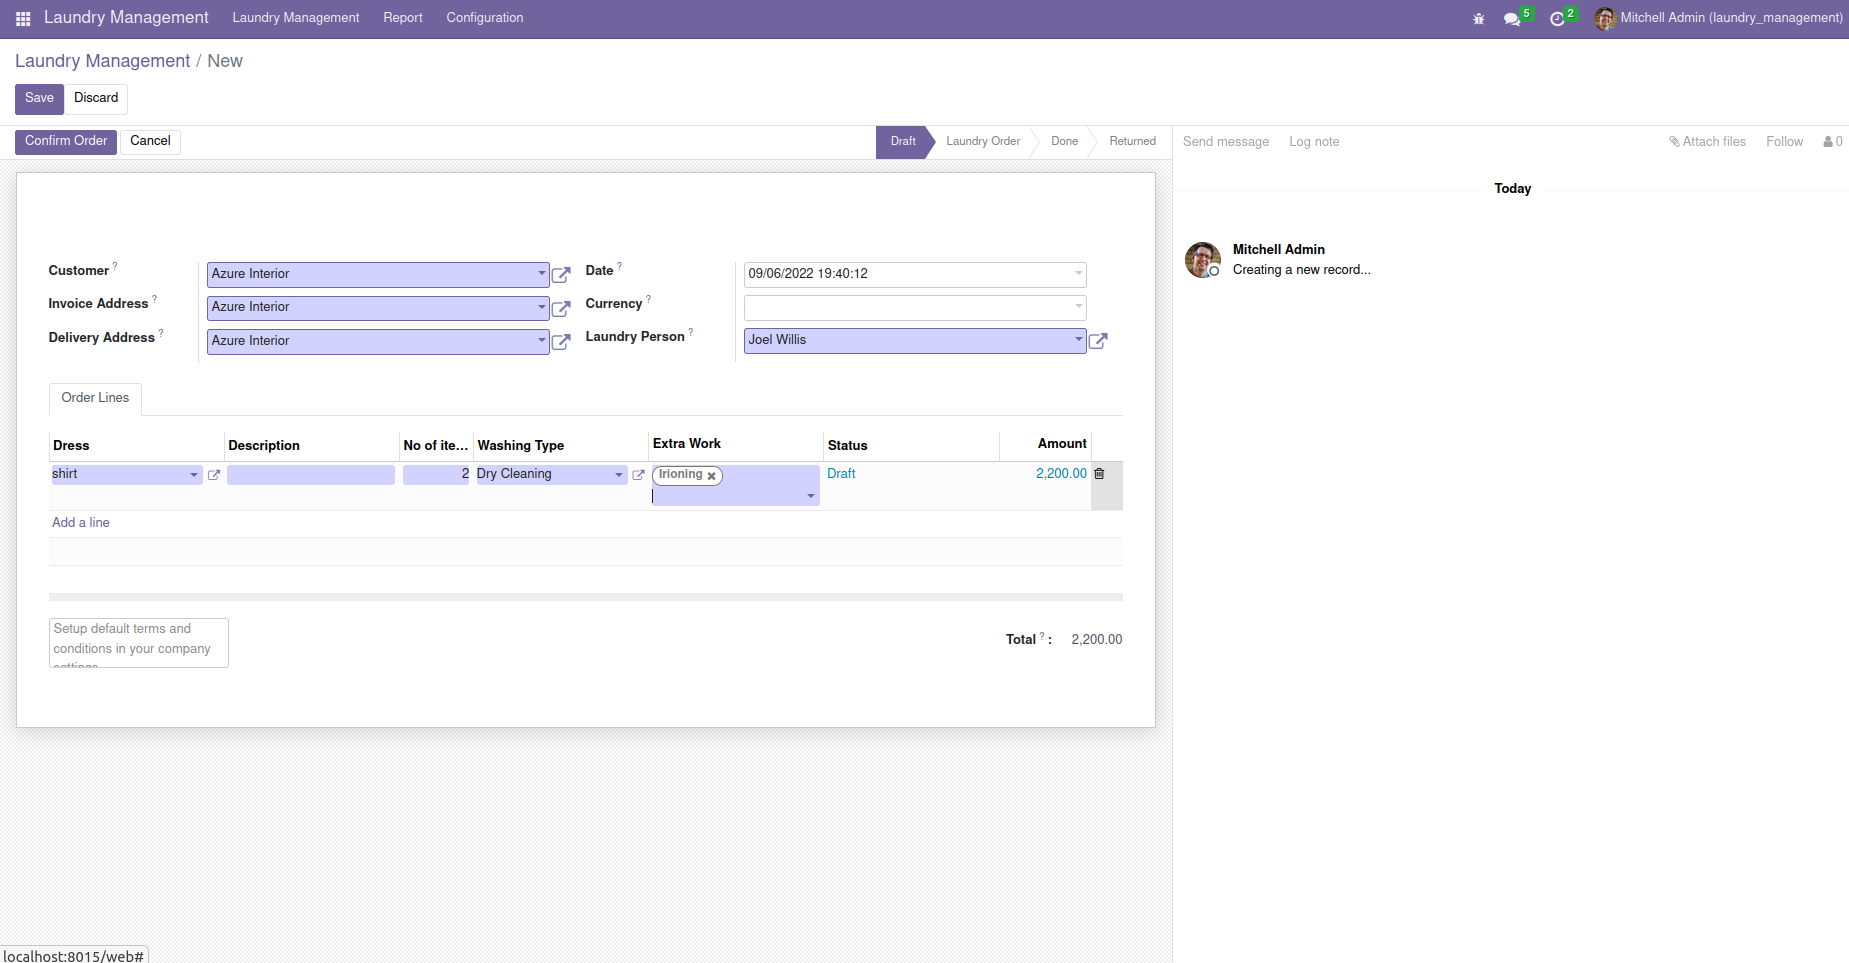Open the apps grid home menu
Screen dimensions: 1849x963
23,18
